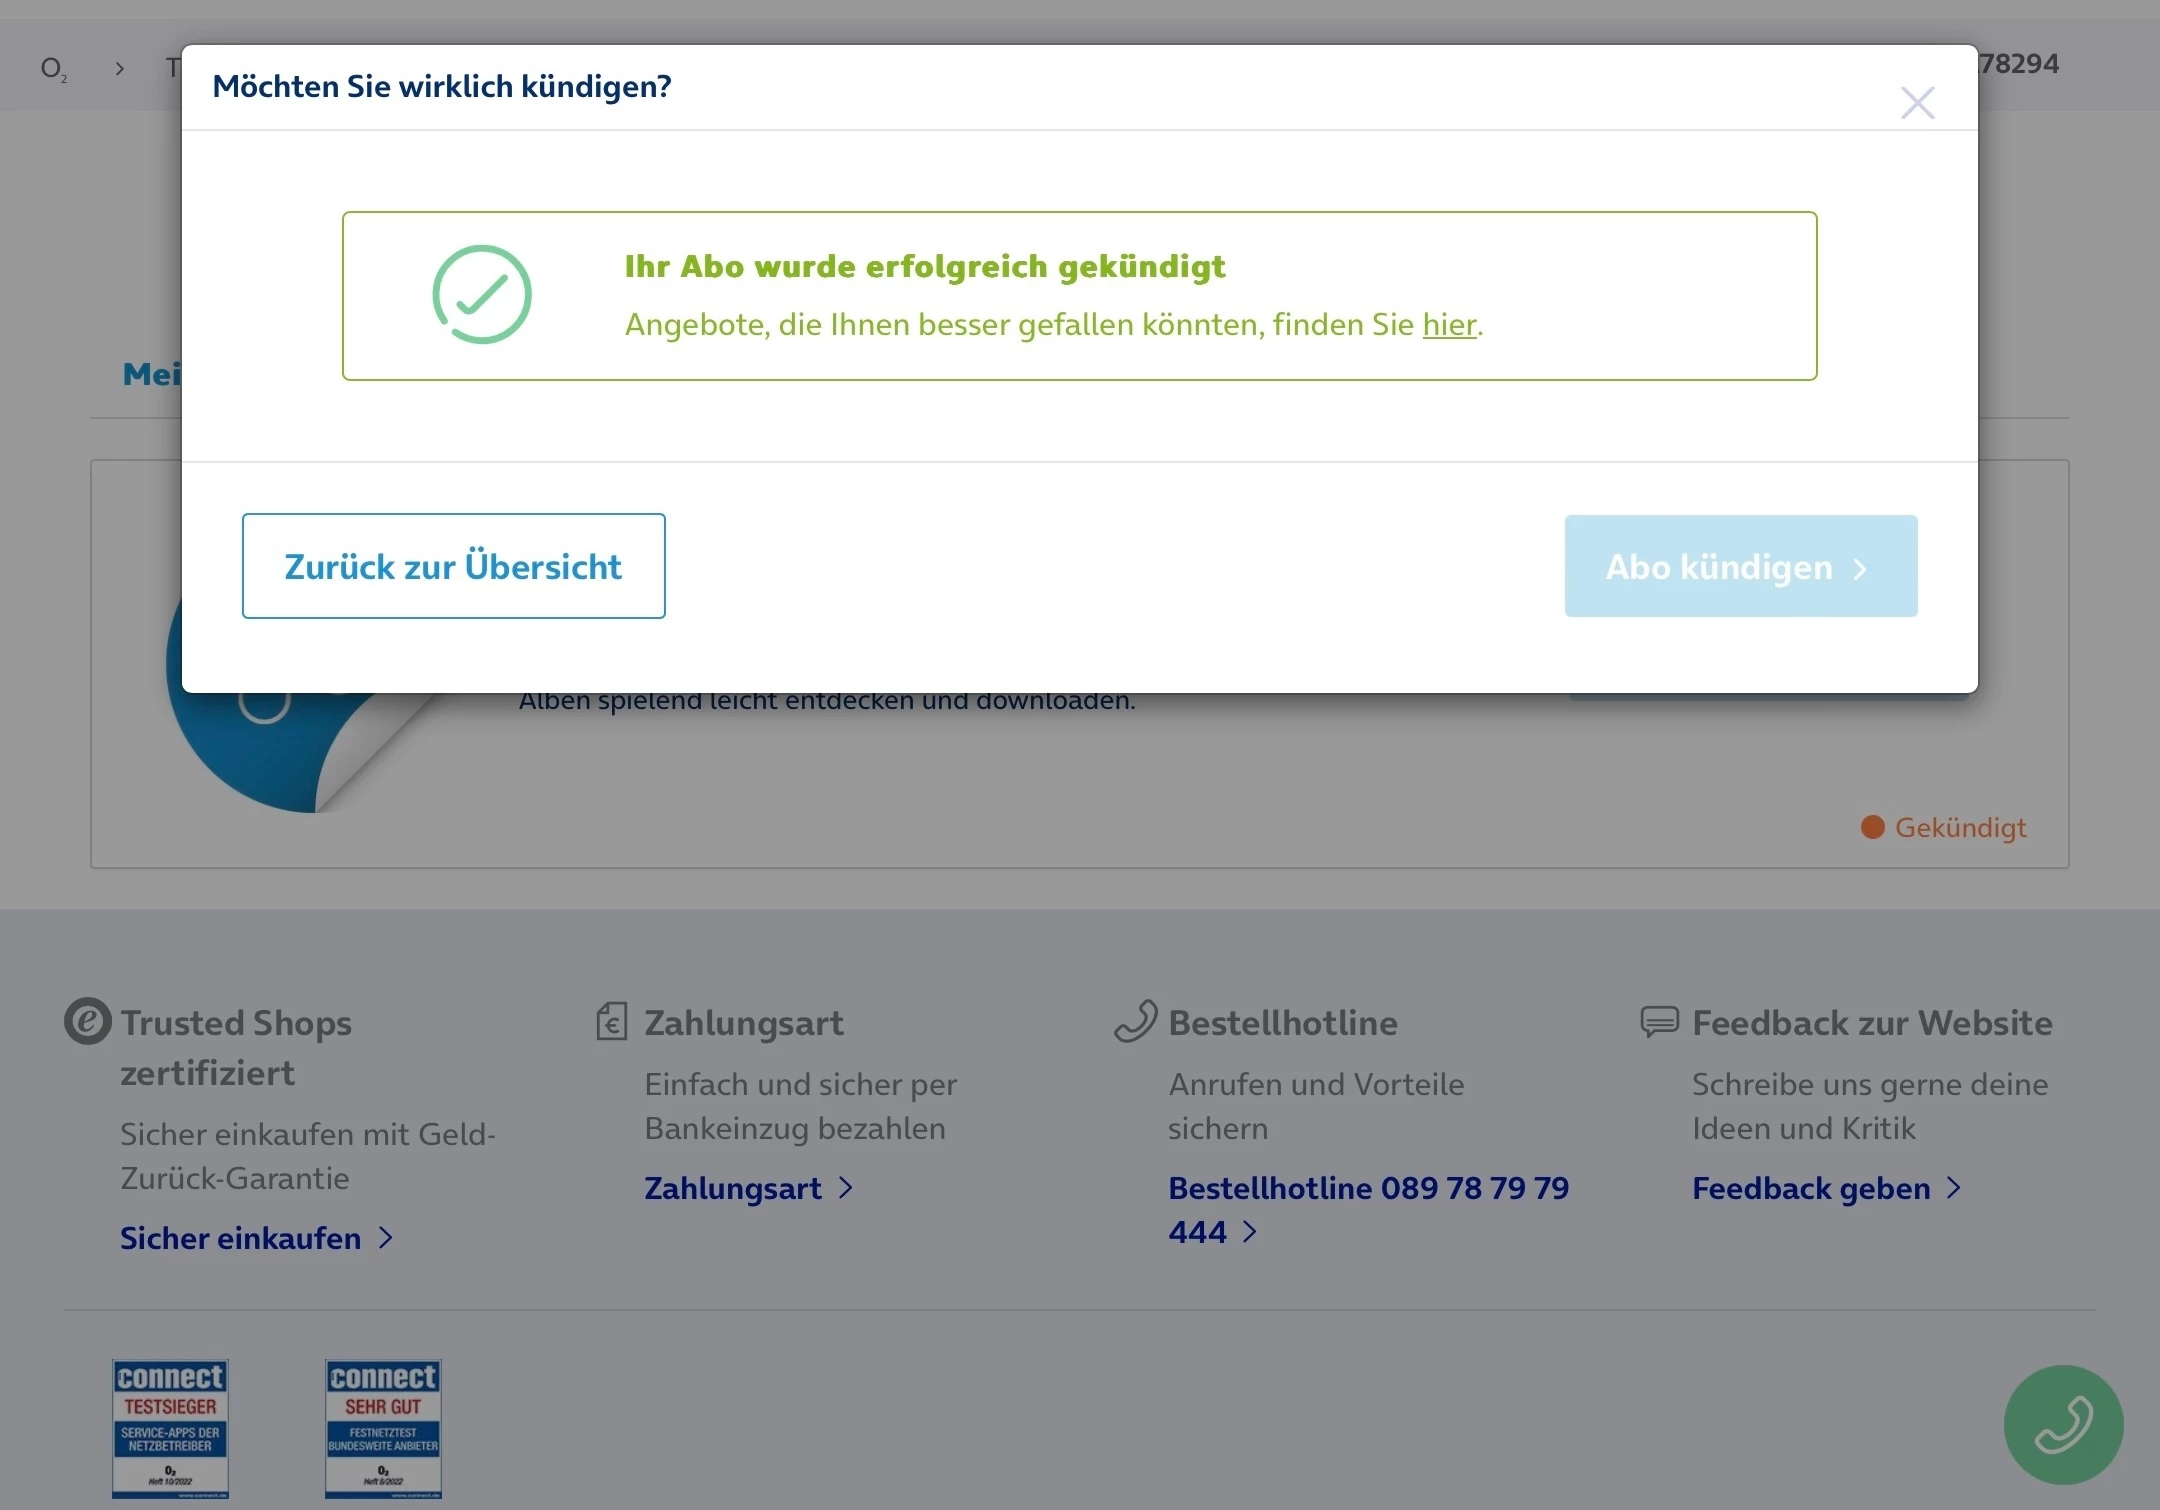Click Zurück zur Übersicht button
Viewport: 2160px width, 1510px height.
[x=453, y=566]
